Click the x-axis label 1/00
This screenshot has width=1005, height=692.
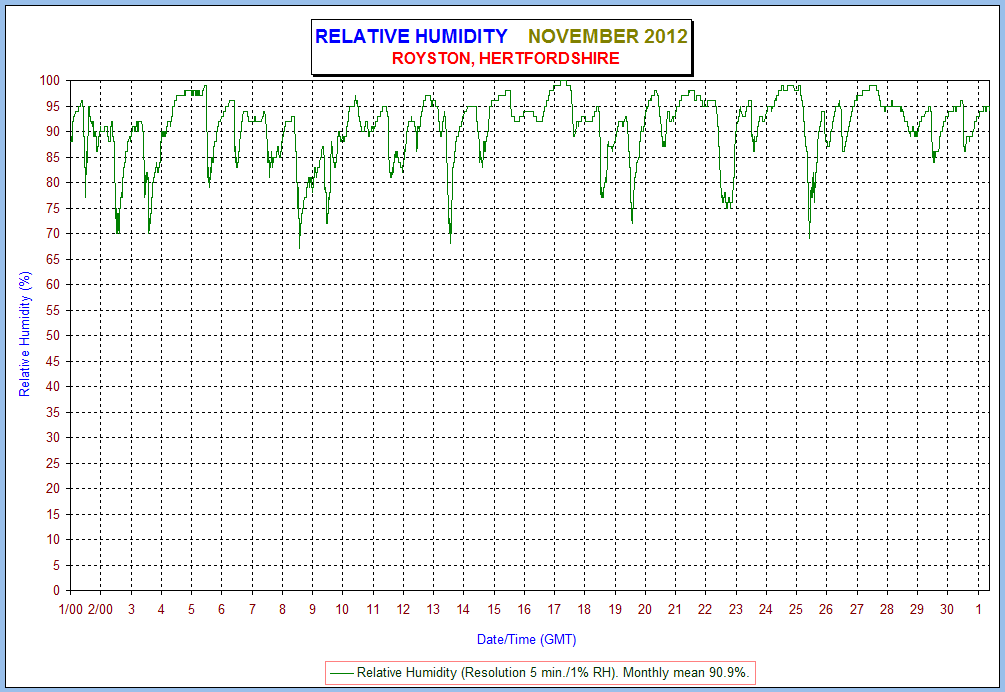coord(71,609)
